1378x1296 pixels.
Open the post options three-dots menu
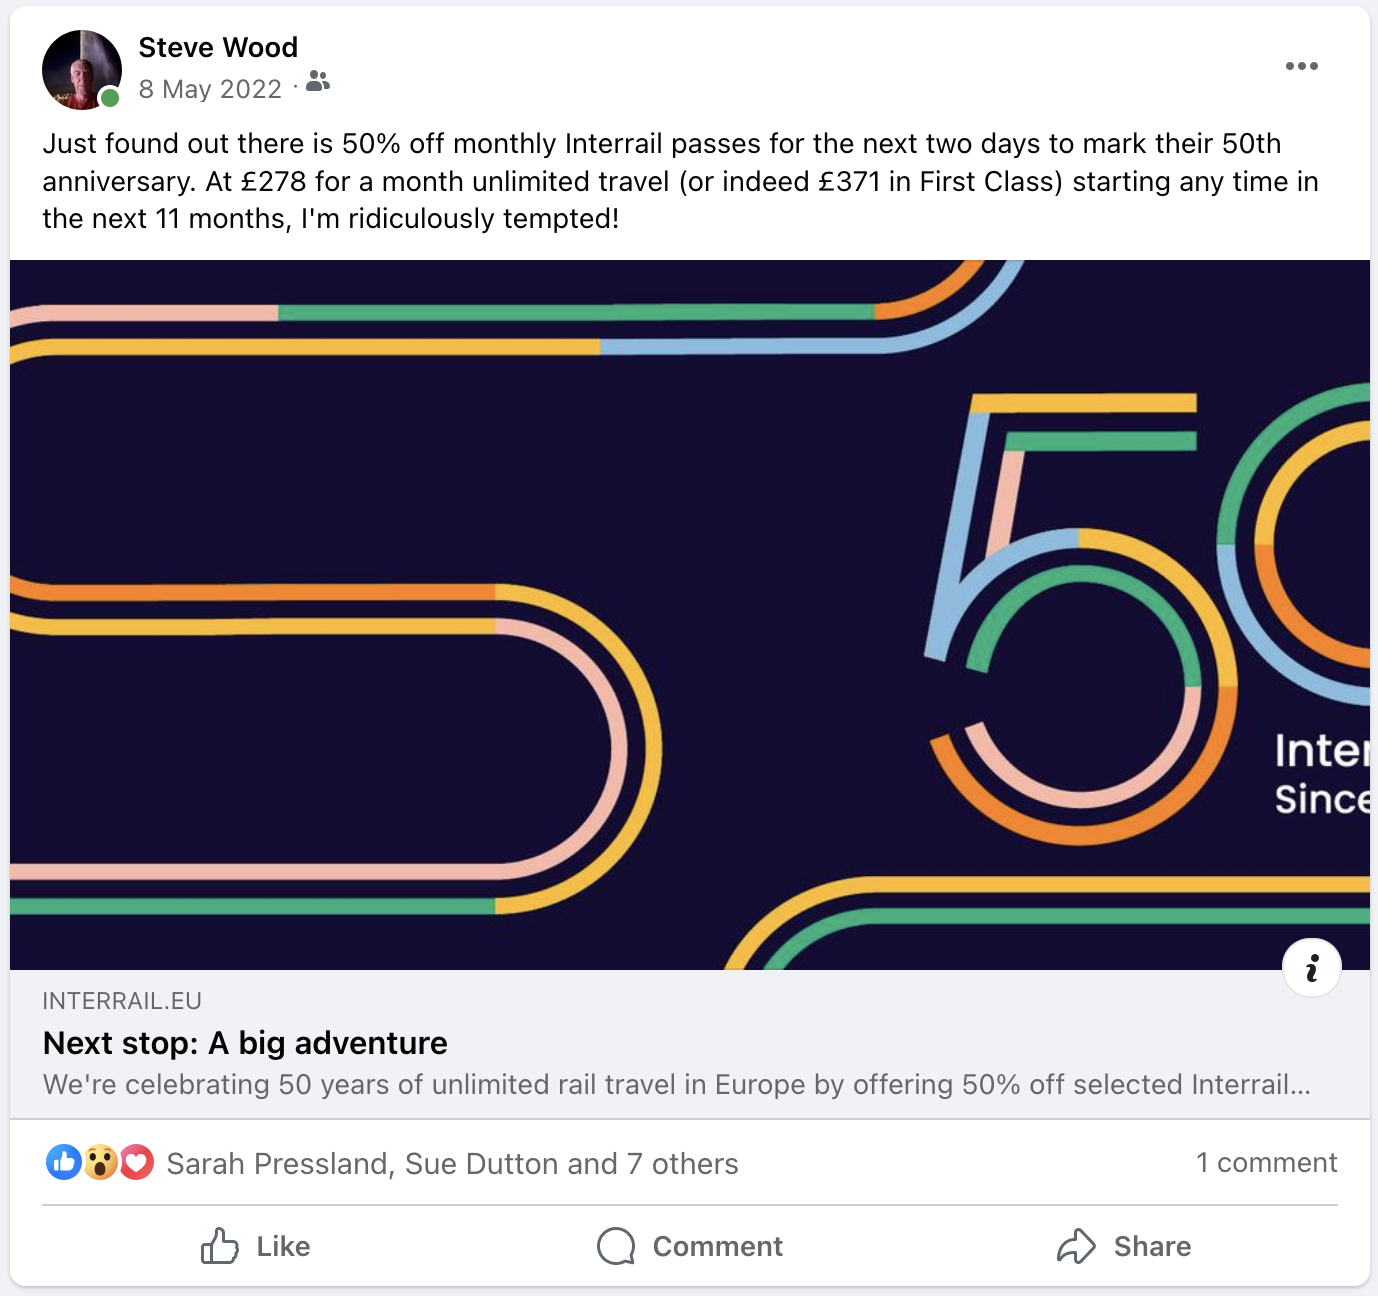[1301, 66]
